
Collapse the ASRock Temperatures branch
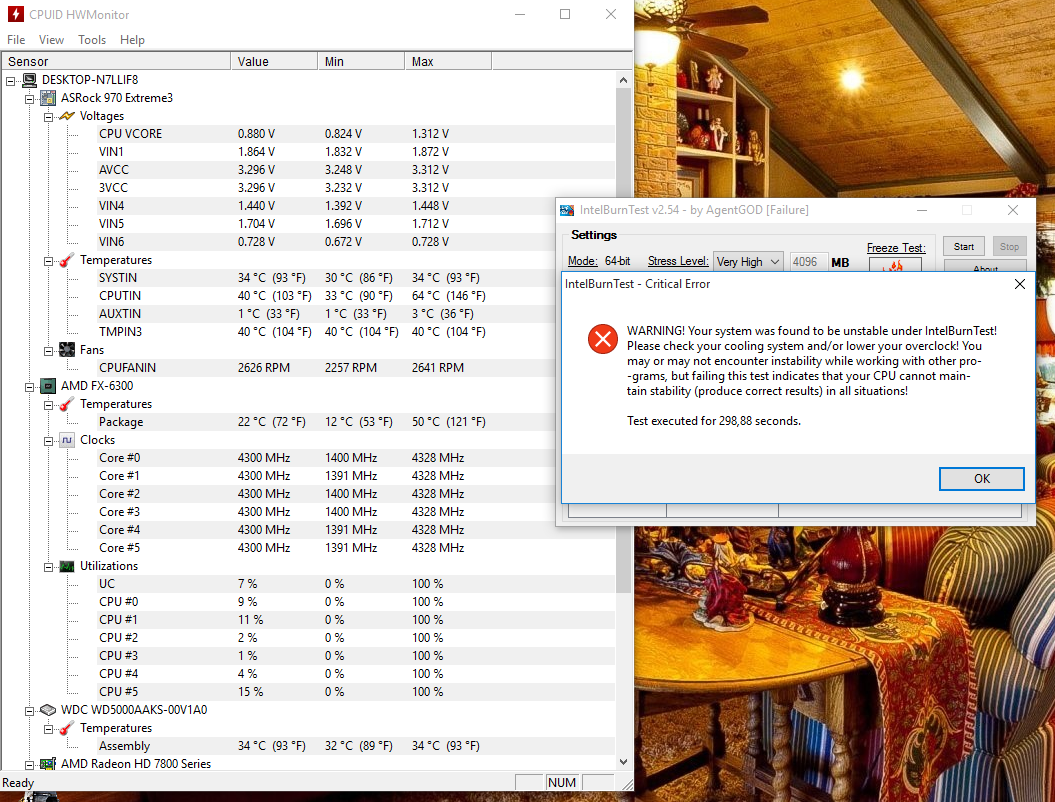click(x=48, y=261)
